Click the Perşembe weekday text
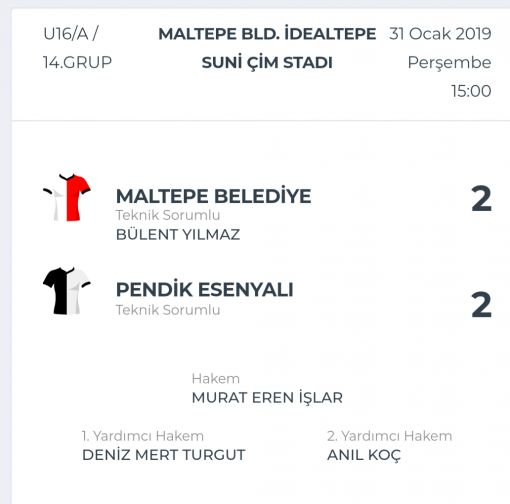510x504 pixels. [450, 63]
